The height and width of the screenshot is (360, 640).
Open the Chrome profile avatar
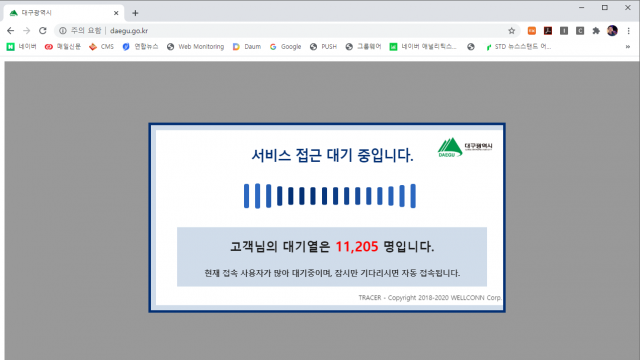tap(612, 31)
